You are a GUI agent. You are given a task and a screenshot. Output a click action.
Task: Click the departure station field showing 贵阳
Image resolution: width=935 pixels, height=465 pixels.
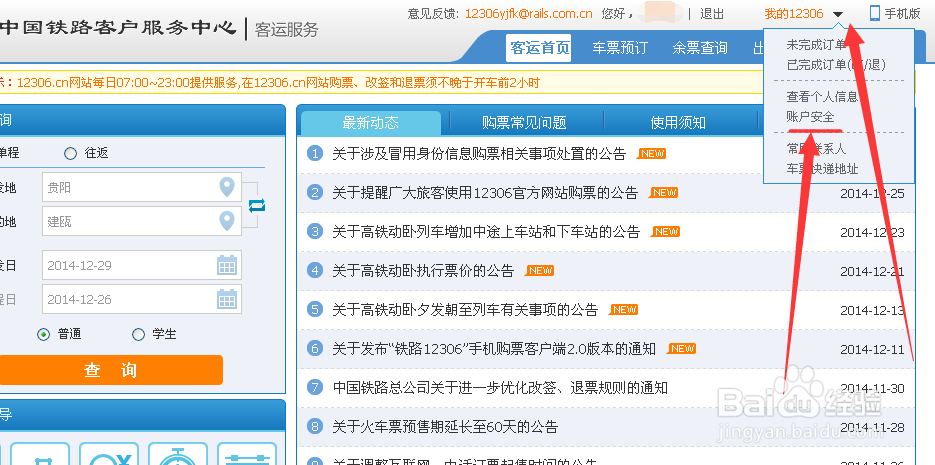coord(142,187)
